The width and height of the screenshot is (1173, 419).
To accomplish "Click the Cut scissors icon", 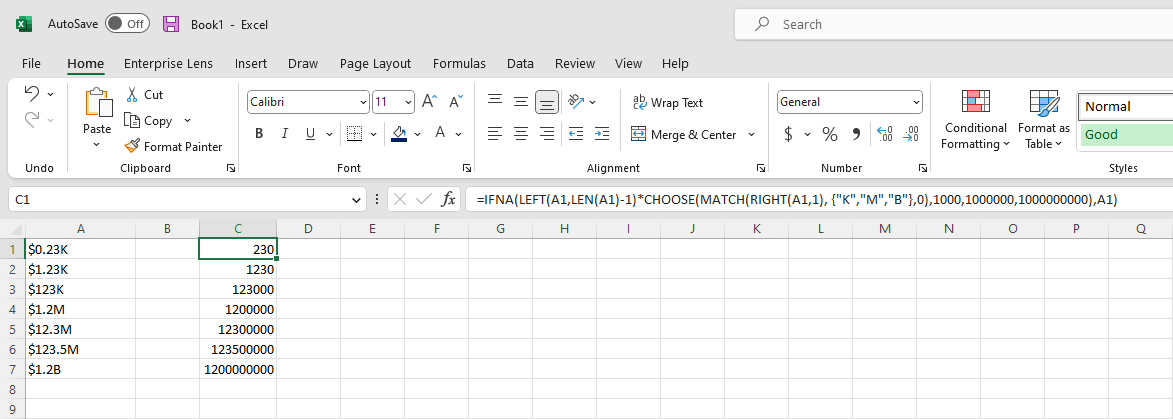I will [132, 94].
